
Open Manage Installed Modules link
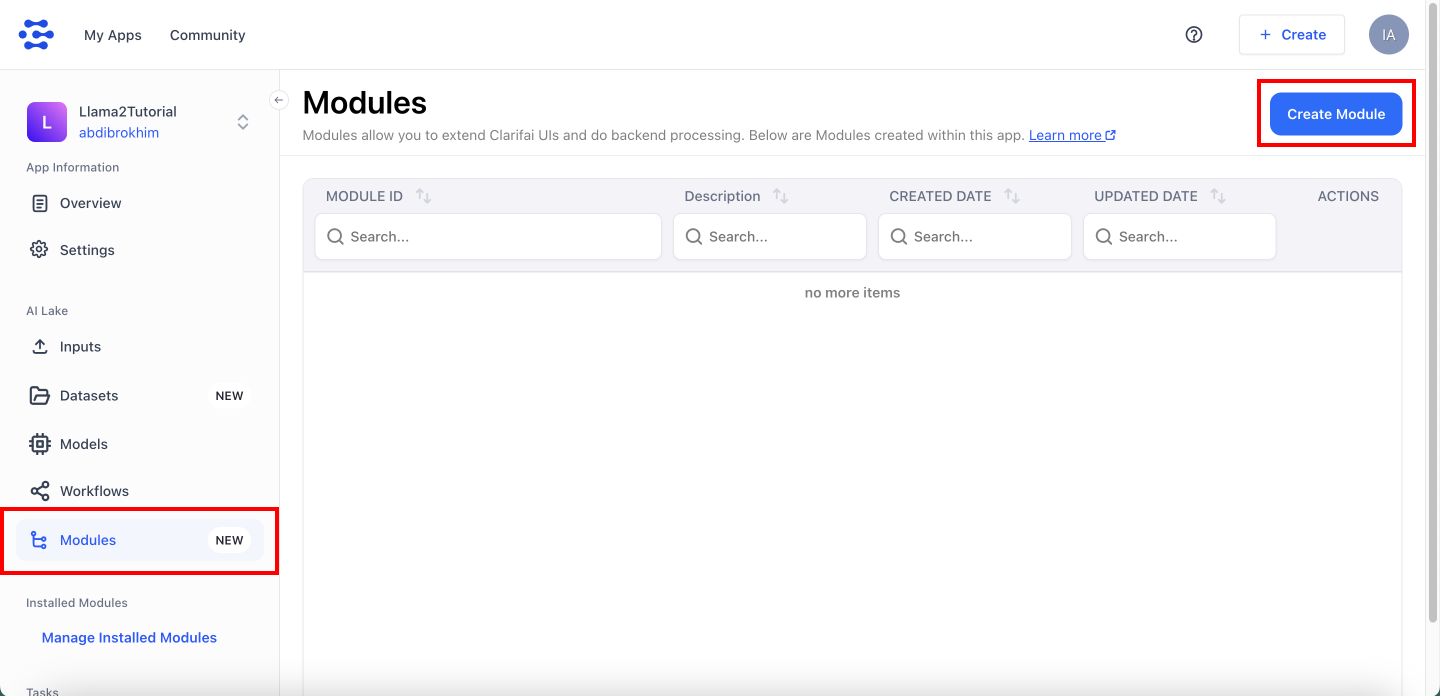pyautogui.click(x=129, y=637)
